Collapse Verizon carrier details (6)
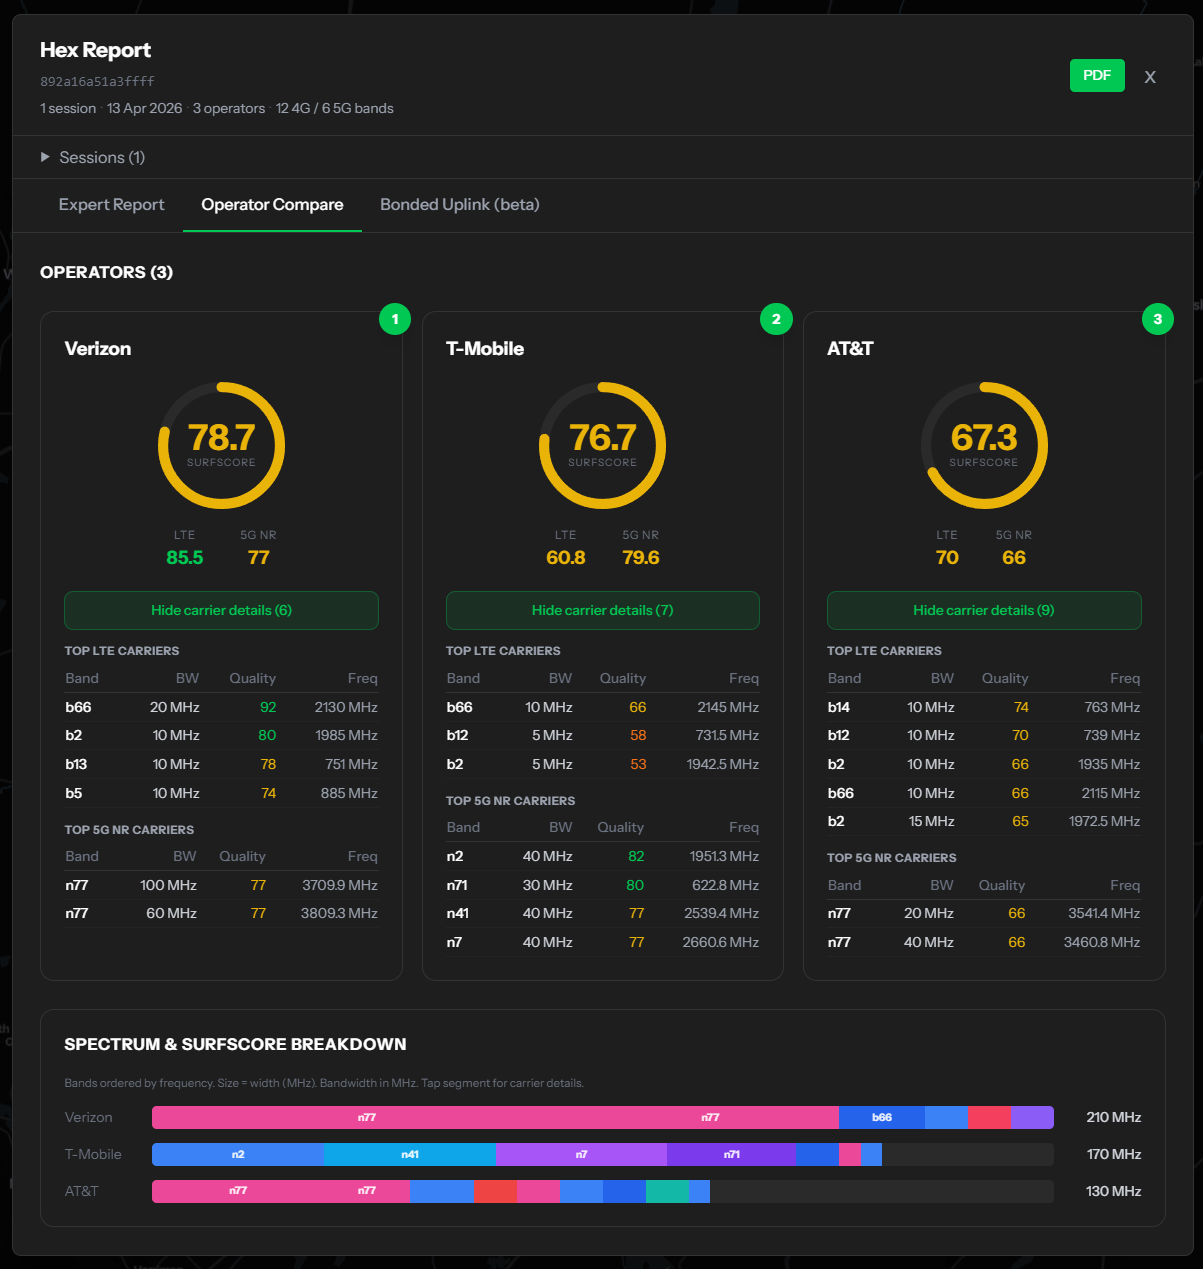The width and height of the screenshot is (1203, 1269). (221, 610)
